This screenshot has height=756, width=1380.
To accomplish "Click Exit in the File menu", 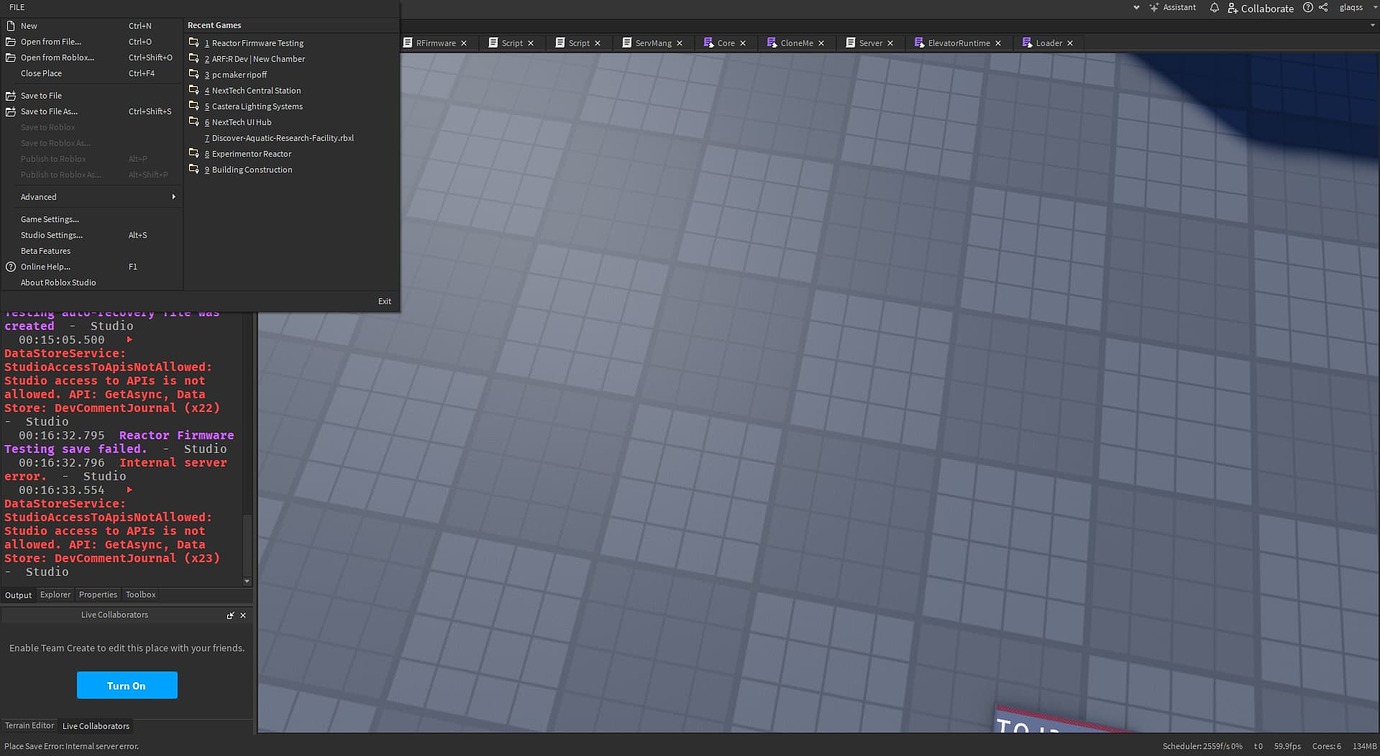I will tap(384, 301).
